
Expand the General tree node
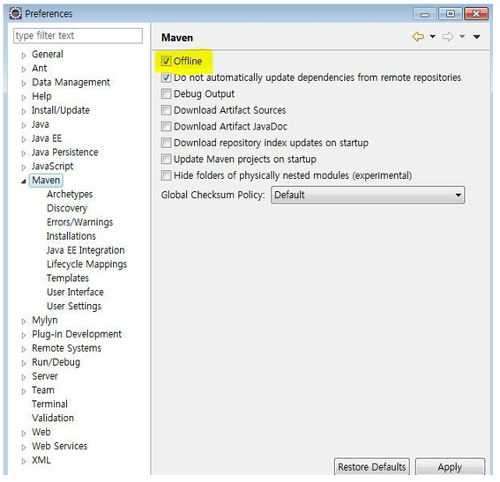[x=24, y=55]
